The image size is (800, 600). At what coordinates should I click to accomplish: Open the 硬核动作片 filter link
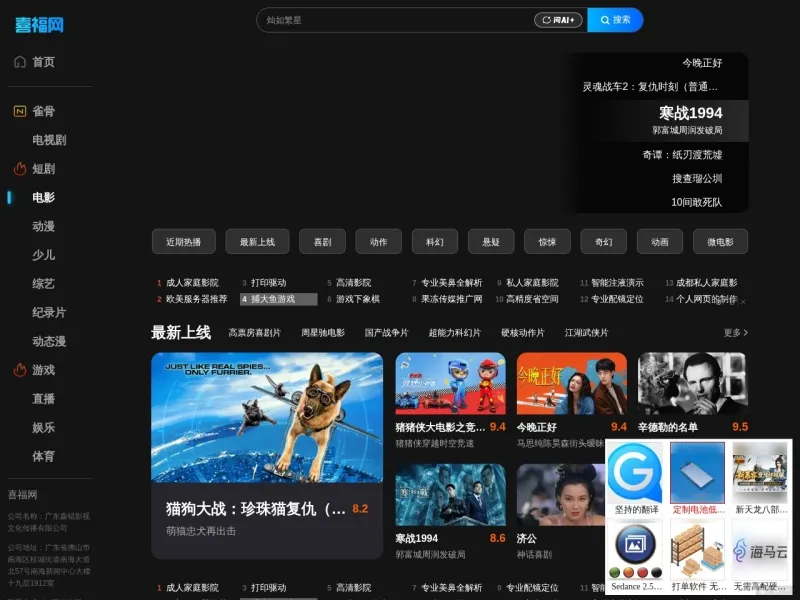522,333
